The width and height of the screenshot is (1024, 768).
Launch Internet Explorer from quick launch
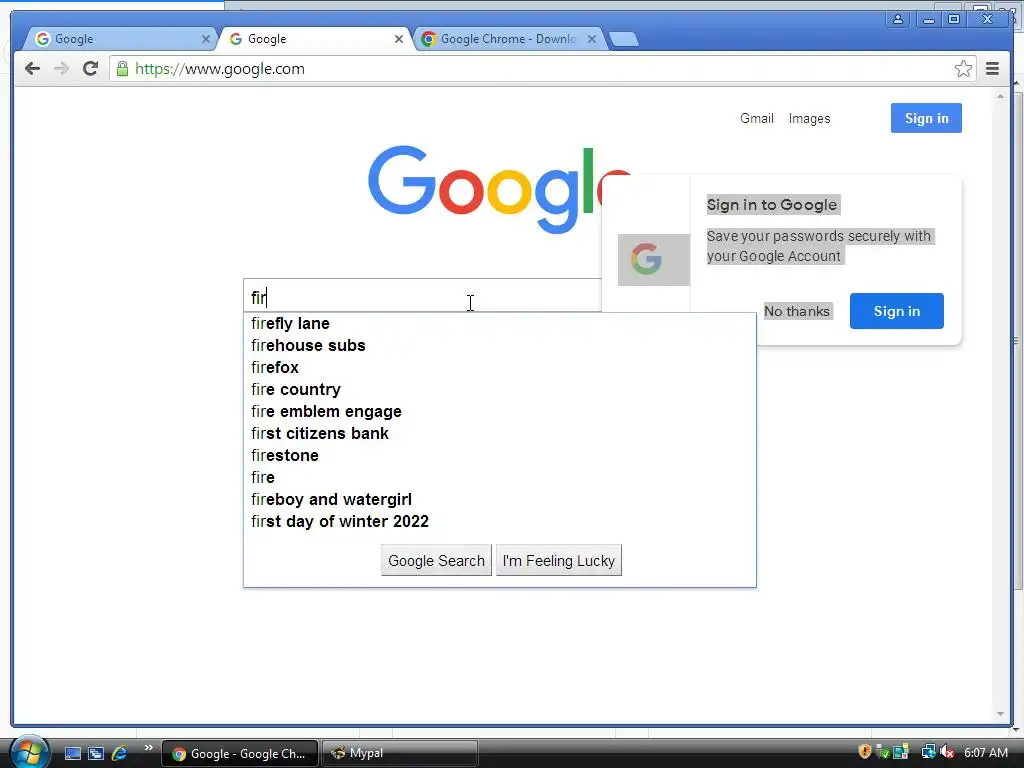[120, 753]
